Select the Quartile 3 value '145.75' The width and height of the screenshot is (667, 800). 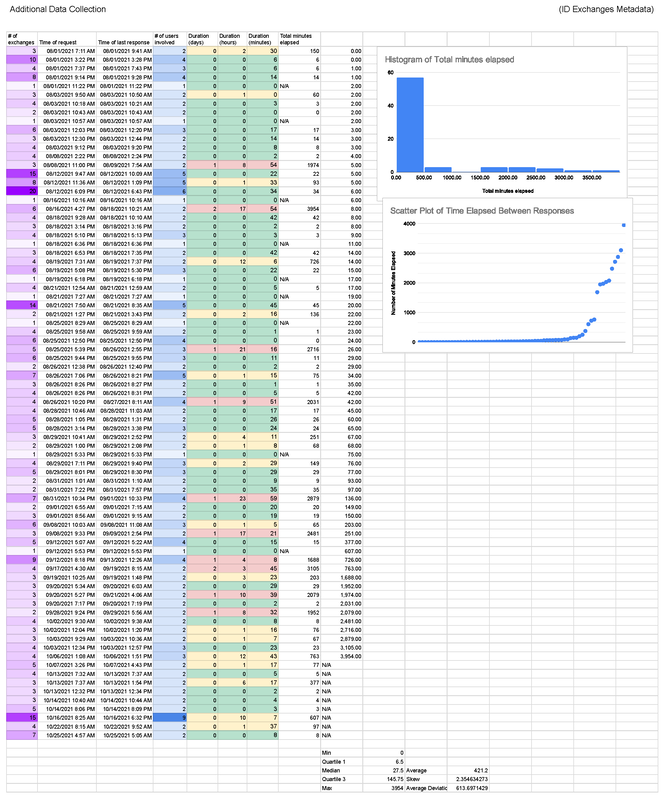[x=384, y=779]
